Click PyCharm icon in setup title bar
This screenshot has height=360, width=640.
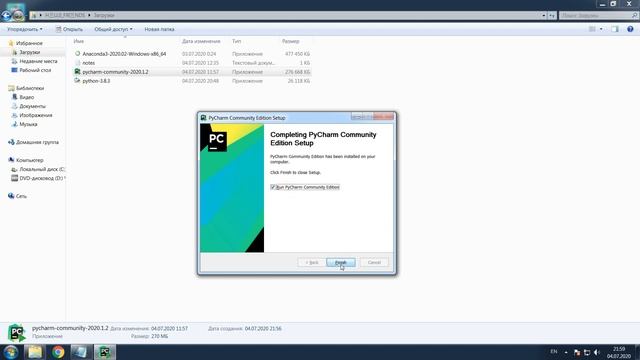(x=203, y=118)
